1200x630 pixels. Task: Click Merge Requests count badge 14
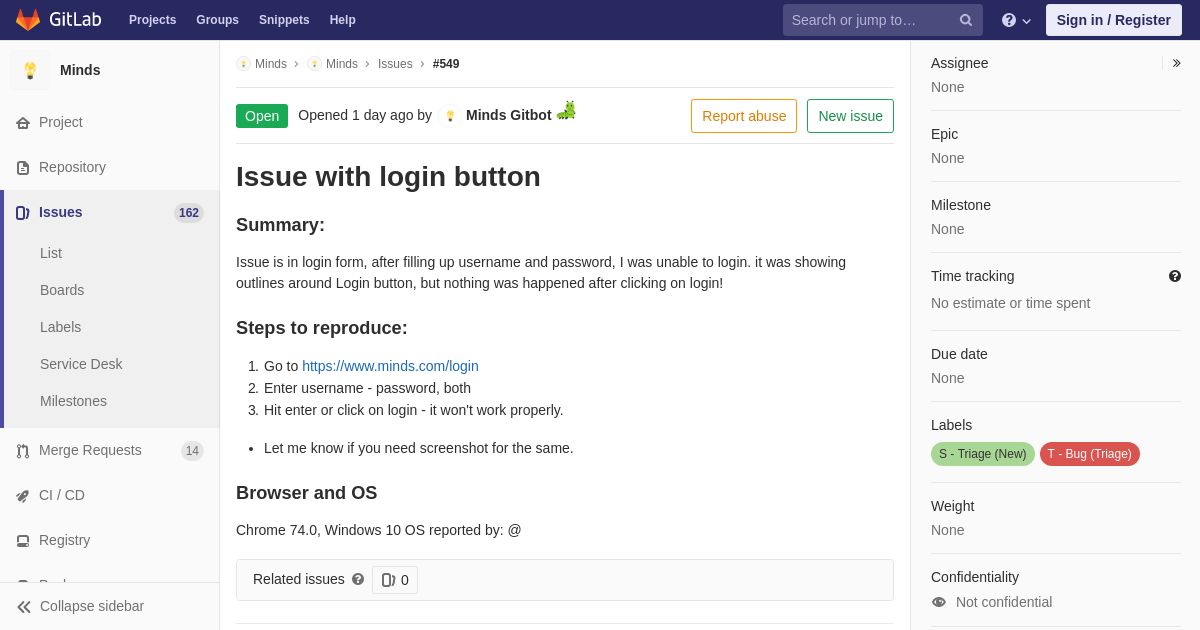click(x=192, y=451)
